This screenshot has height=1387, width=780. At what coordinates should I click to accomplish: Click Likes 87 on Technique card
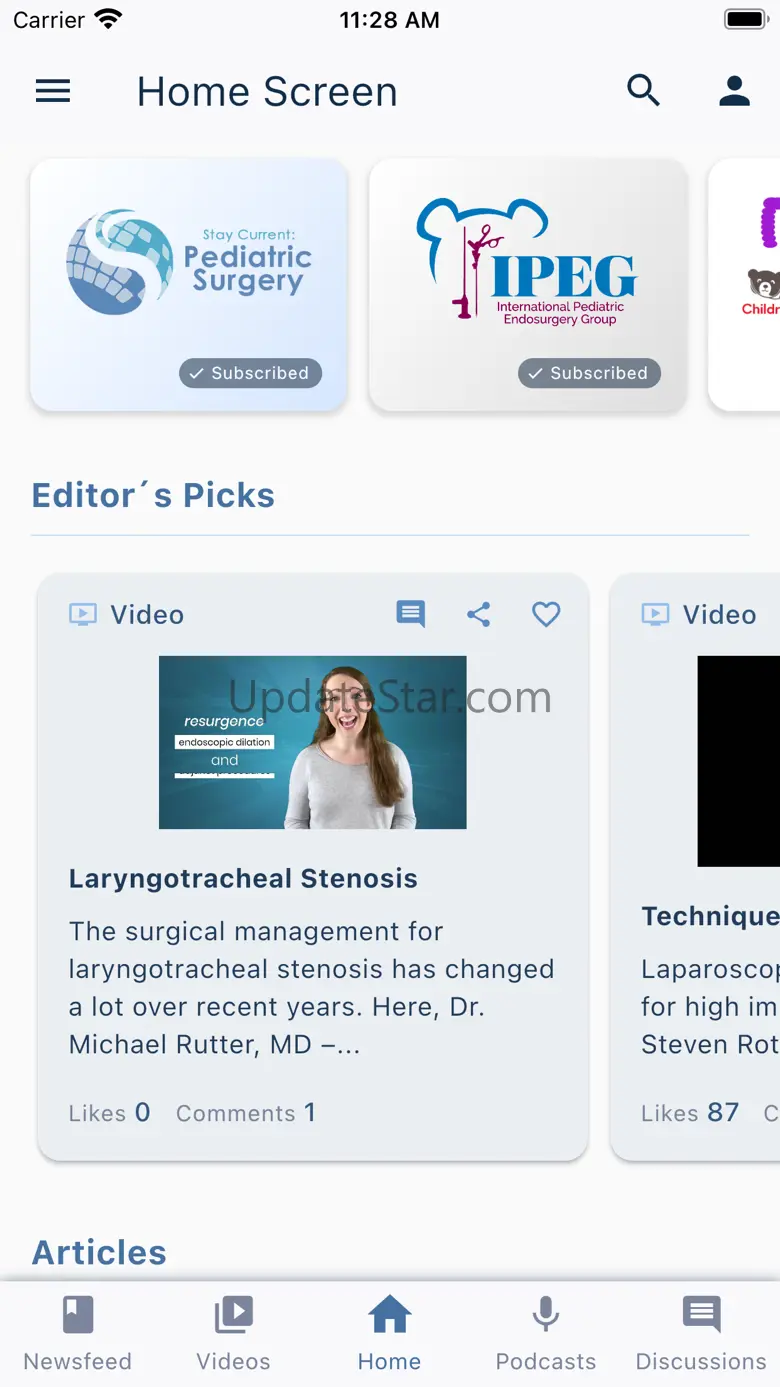pyautogui.click(x=690, y=1113)
